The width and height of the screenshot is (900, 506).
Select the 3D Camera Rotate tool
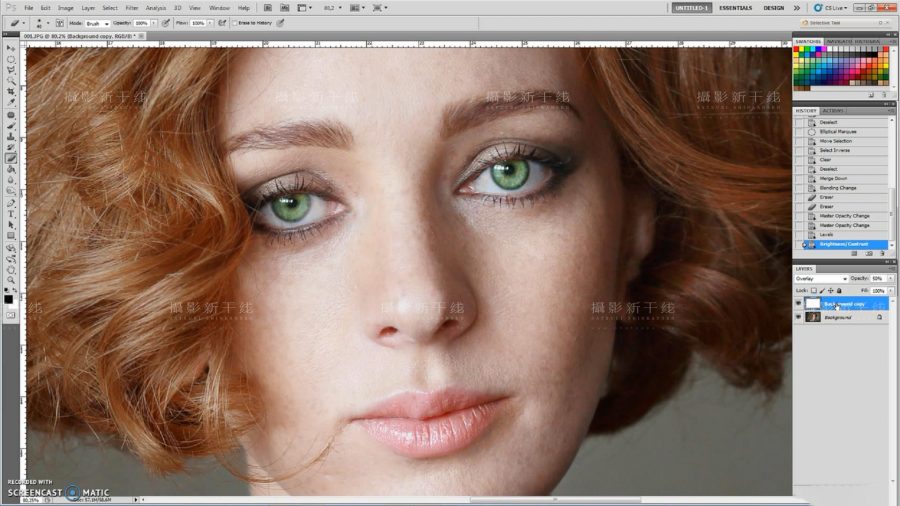pyautogui.click(x=11, y=259)
